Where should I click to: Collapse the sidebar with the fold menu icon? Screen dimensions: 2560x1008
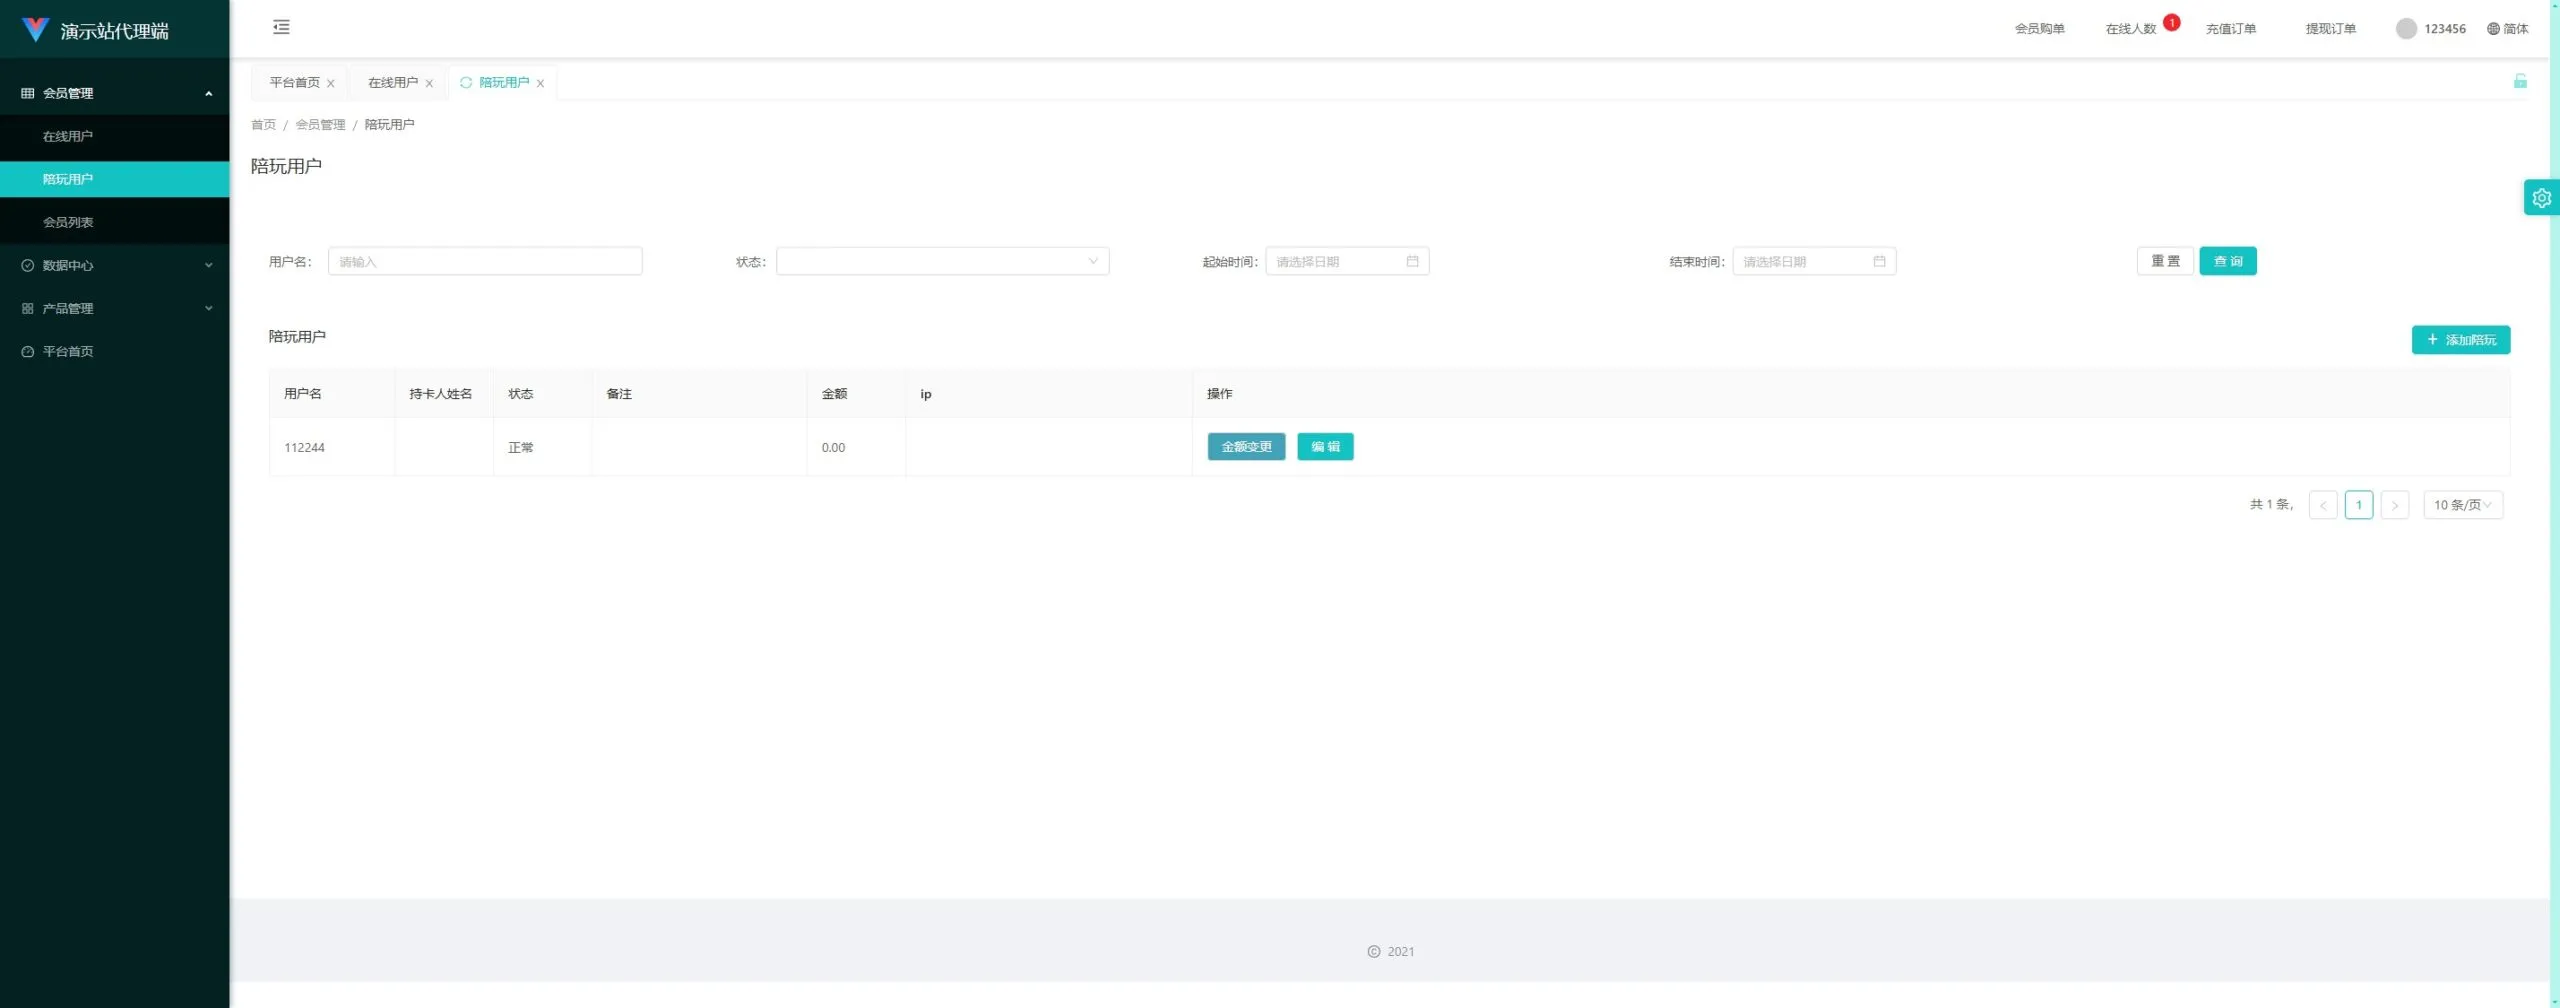tap(281, 27)
